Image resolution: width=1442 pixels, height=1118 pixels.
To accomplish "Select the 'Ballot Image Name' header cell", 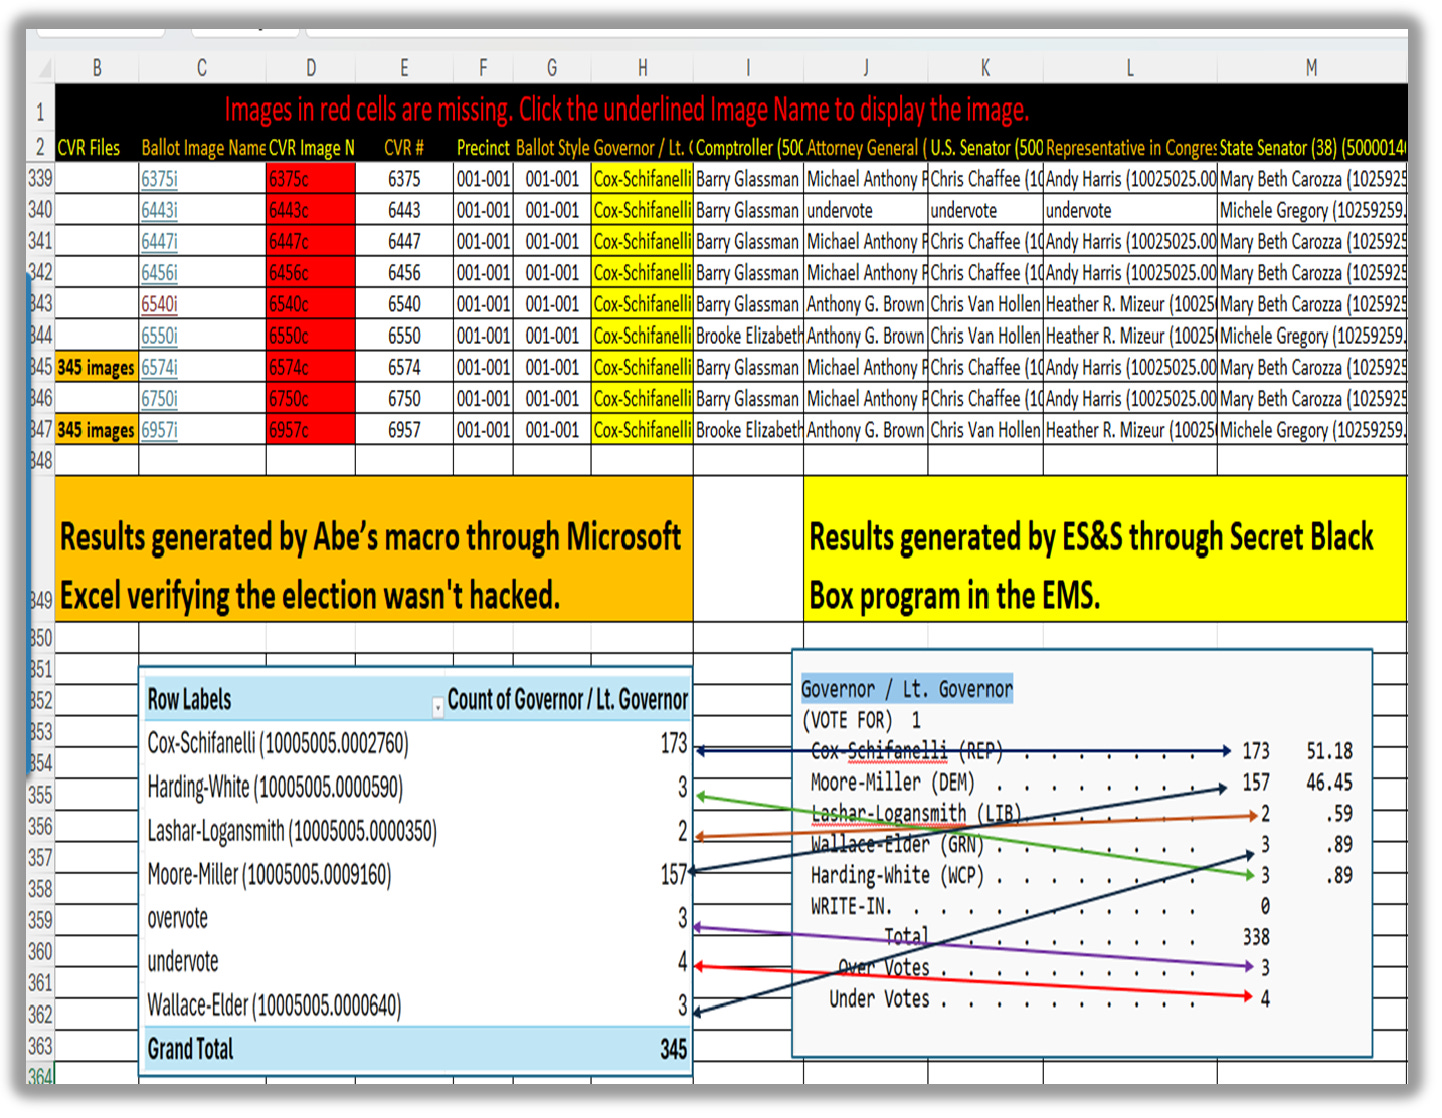I will [203, 148].
